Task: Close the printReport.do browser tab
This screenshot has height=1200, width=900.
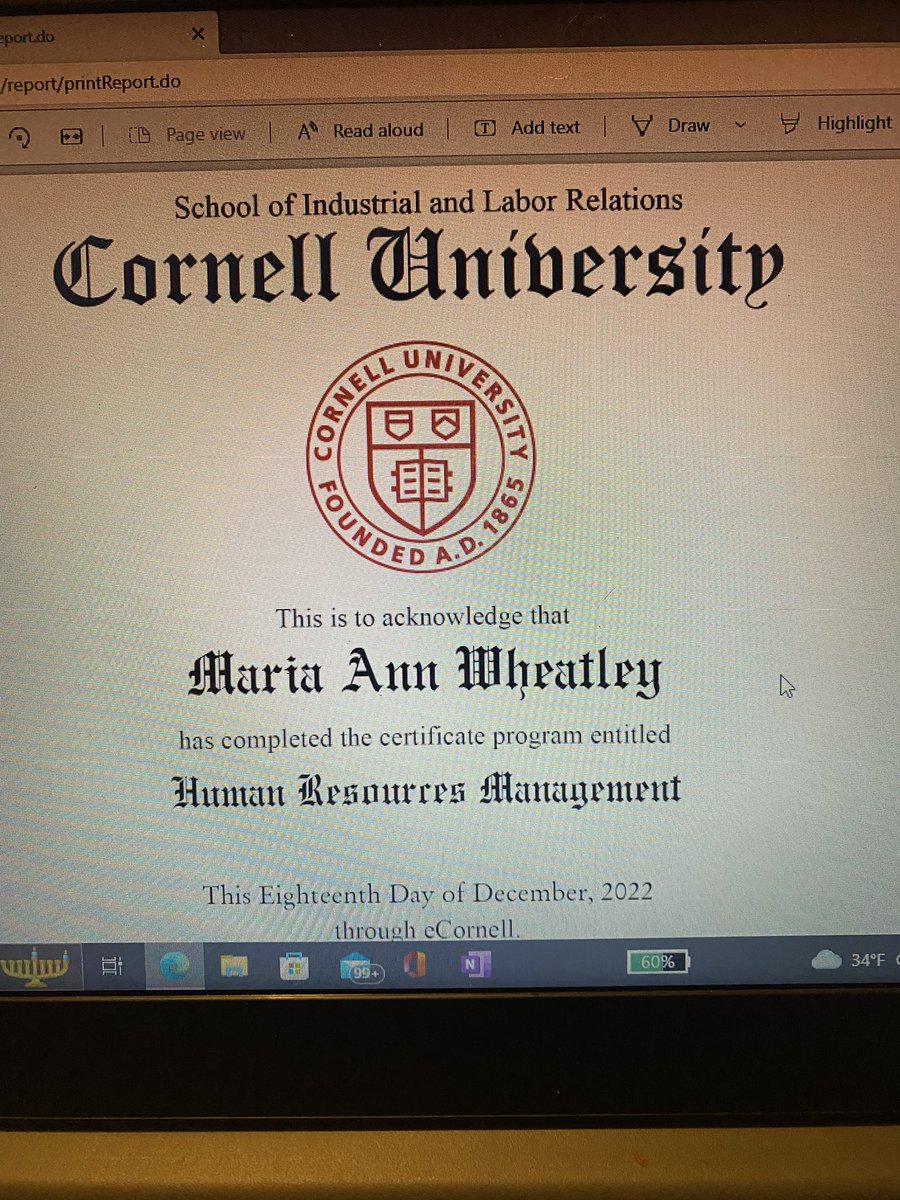Action: (x=197, y=34)
